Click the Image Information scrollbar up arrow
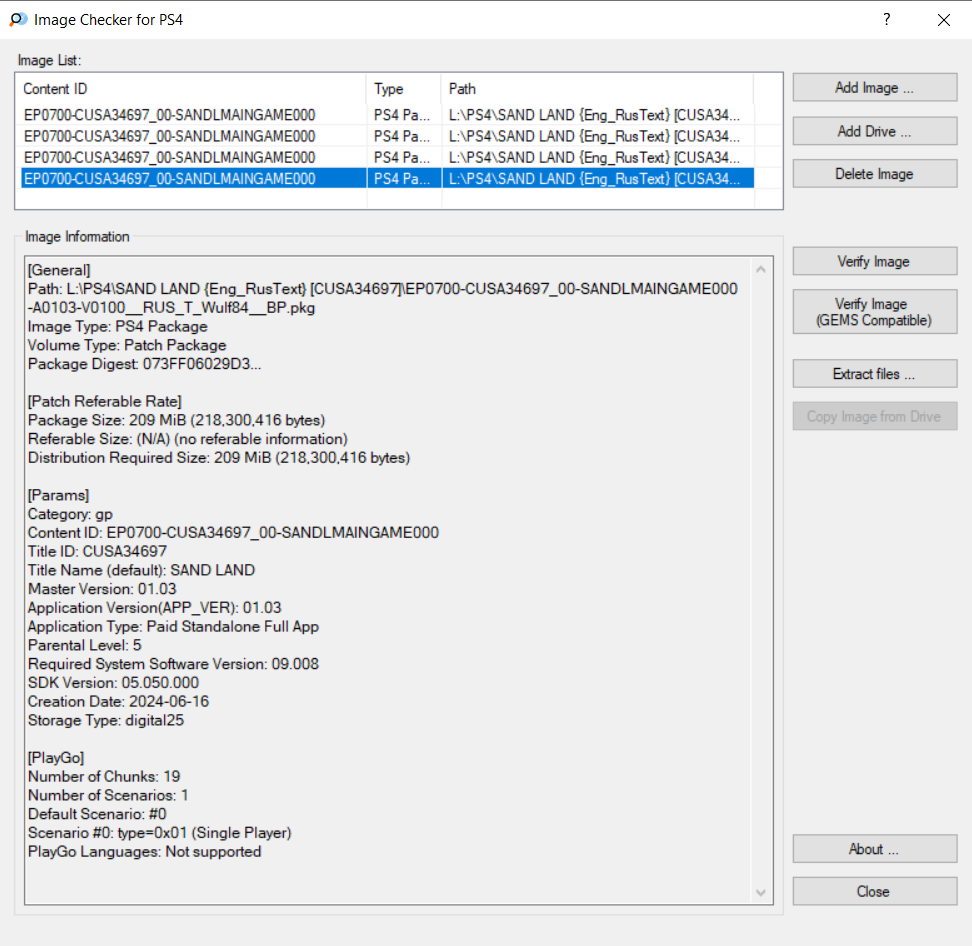The width and height of the screenshot is (972, 946). [762, 270]
